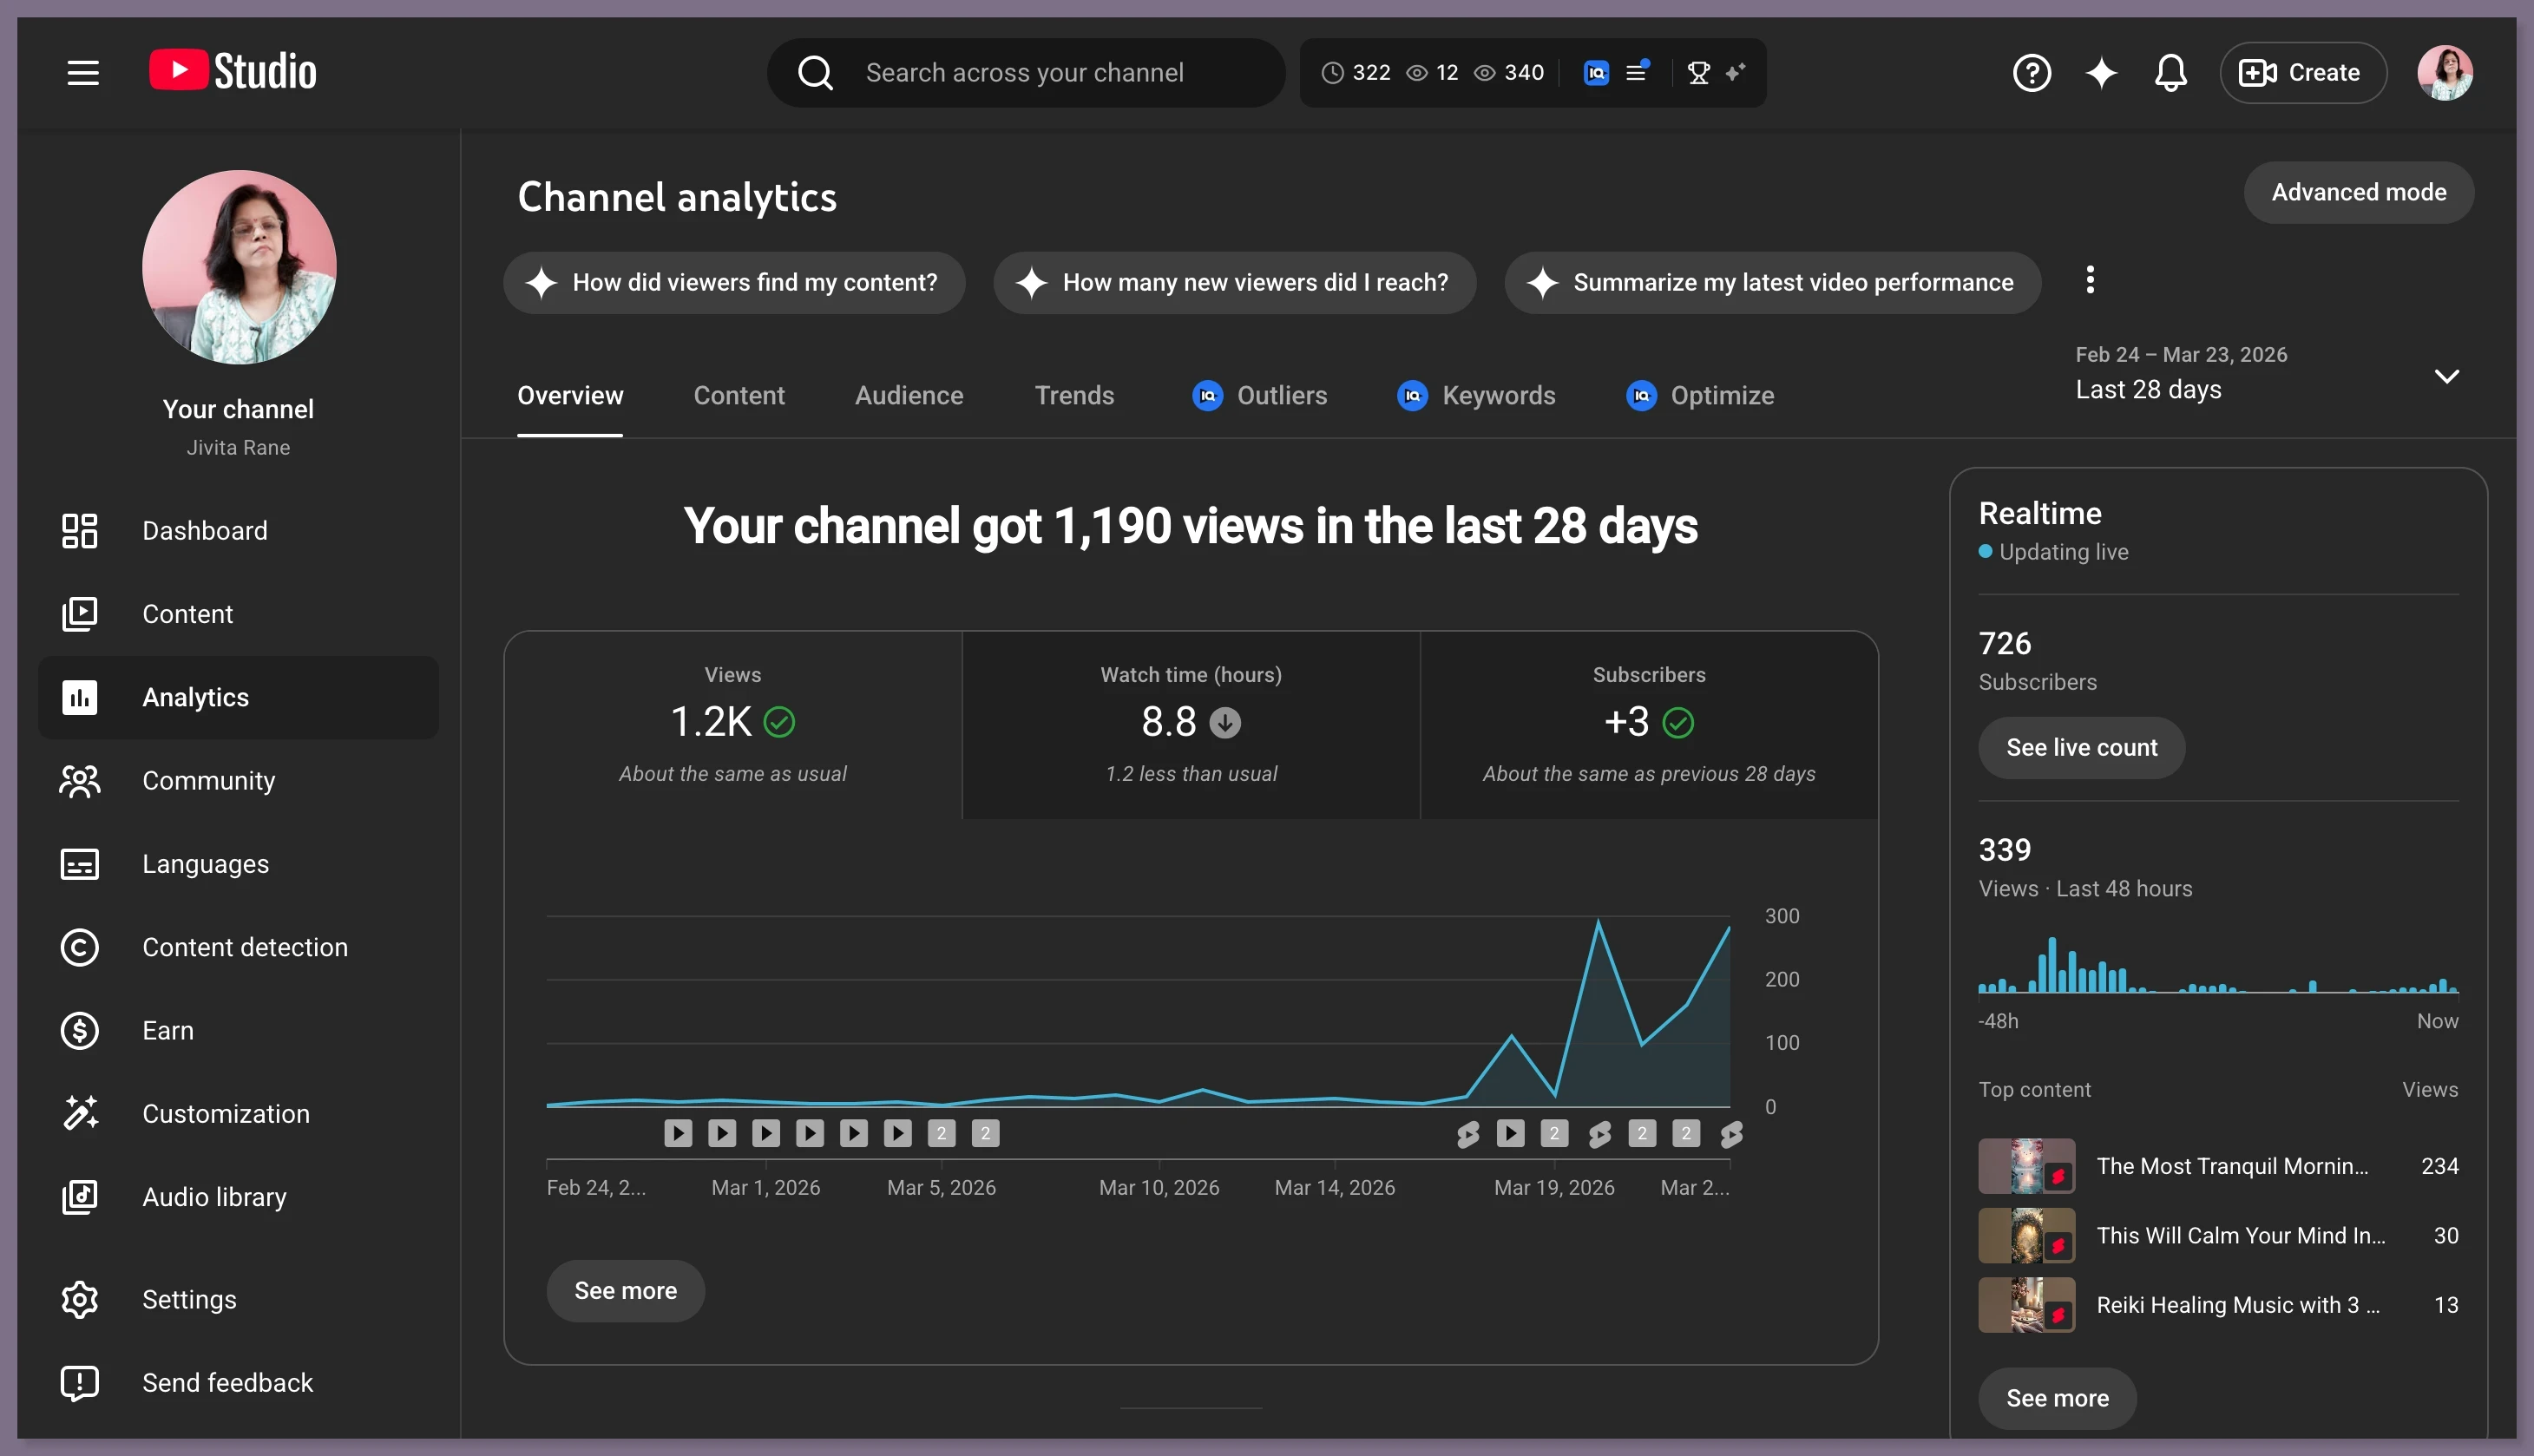Click the channel search field
2534x1456 pixels.
coord(1024,73)
